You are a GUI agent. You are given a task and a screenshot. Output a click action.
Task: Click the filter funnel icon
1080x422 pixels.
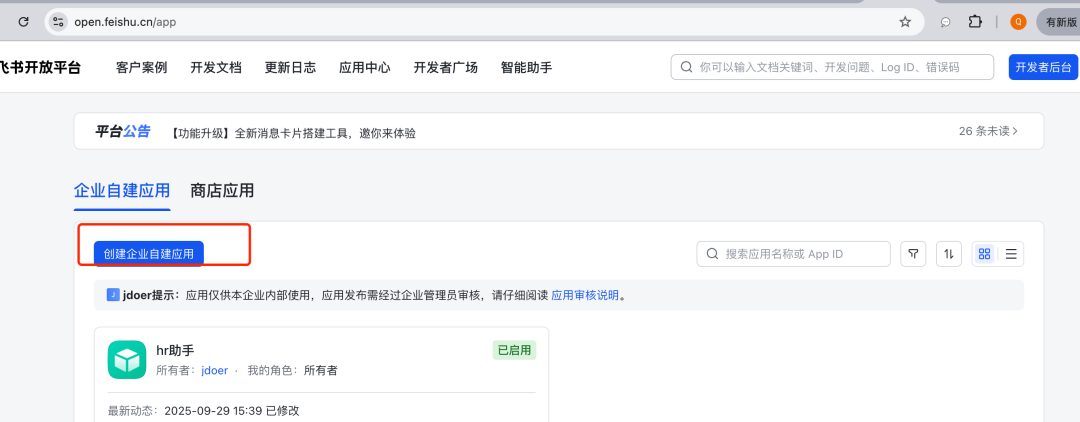pyautogui.click(x=913, y=254)
